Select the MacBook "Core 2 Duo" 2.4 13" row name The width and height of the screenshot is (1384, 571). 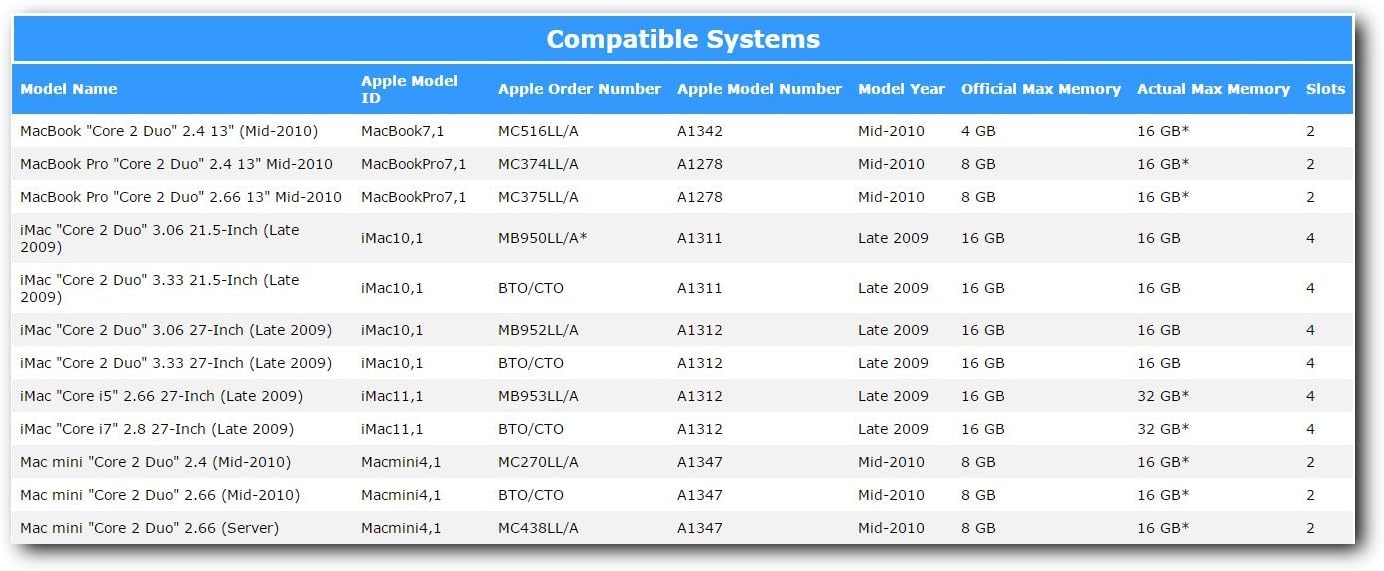(x=169, y=131)
